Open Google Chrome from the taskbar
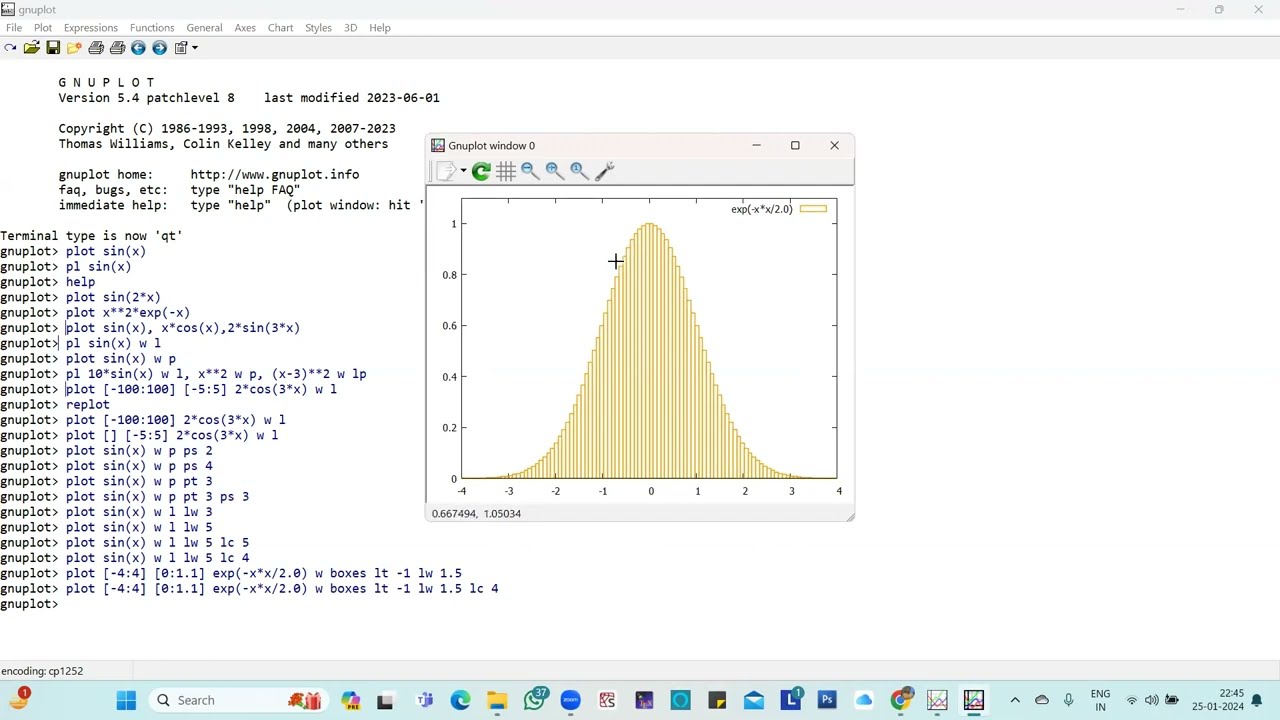The image size is (1280, 720). 901,700
